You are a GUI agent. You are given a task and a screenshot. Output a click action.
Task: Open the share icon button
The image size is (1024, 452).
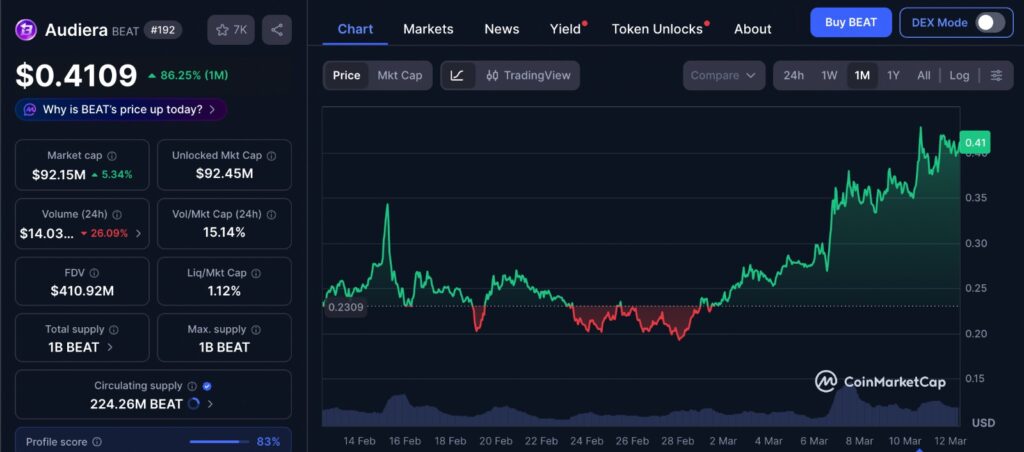pyautogui.click(x=277, y=30)
